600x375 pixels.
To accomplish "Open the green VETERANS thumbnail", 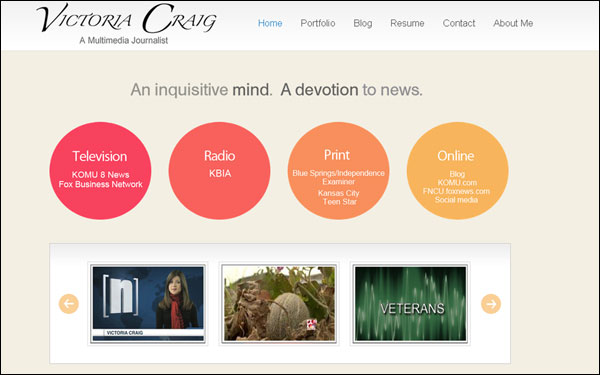I will pyautogui.click(x=410, y=304).
